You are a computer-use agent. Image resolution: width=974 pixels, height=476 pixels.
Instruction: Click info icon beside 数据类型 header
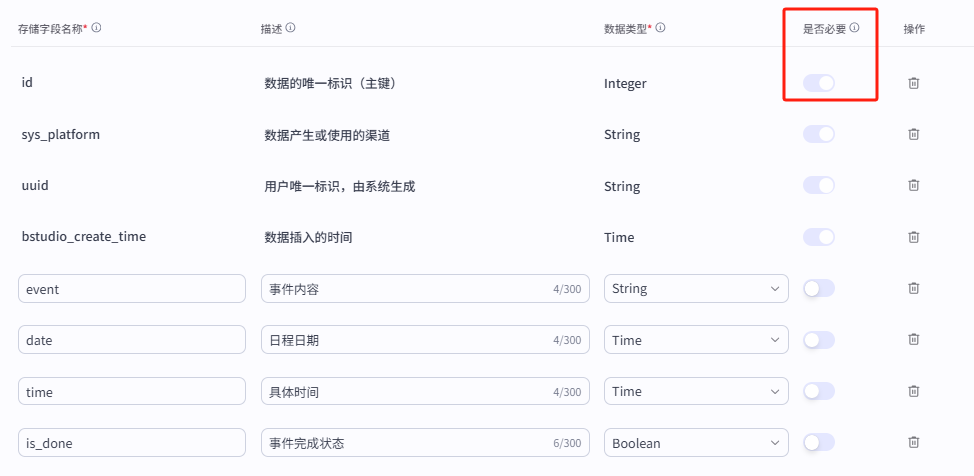click(661, 28)
